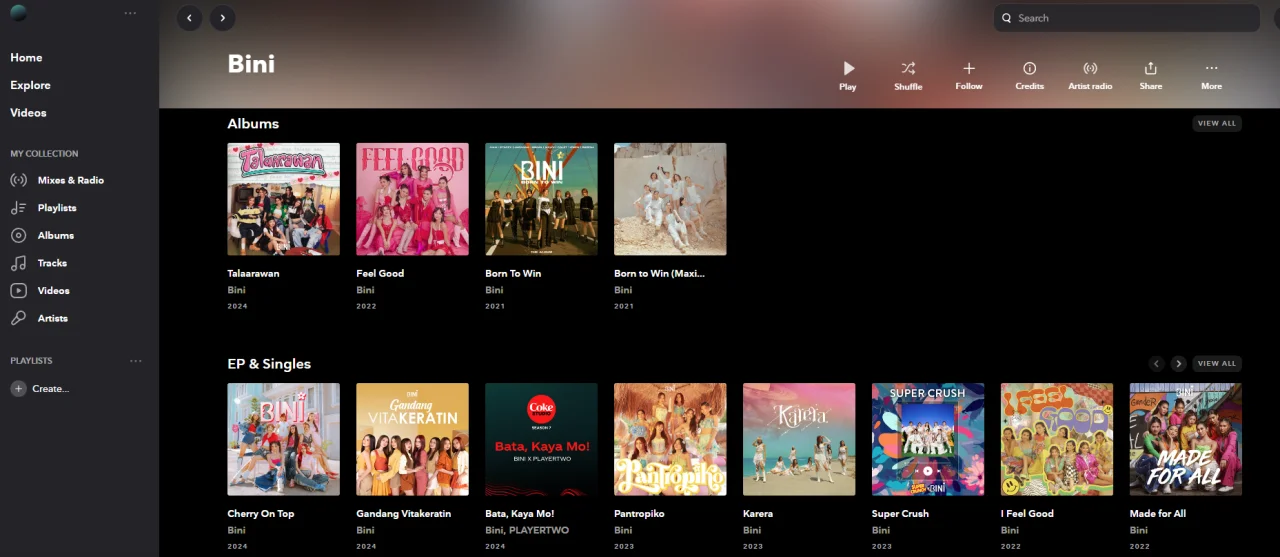Image resolution: width=1280 pixels, height=557 pixels.
Task: Open Videos in the main navigation
Action: [28, 113]
